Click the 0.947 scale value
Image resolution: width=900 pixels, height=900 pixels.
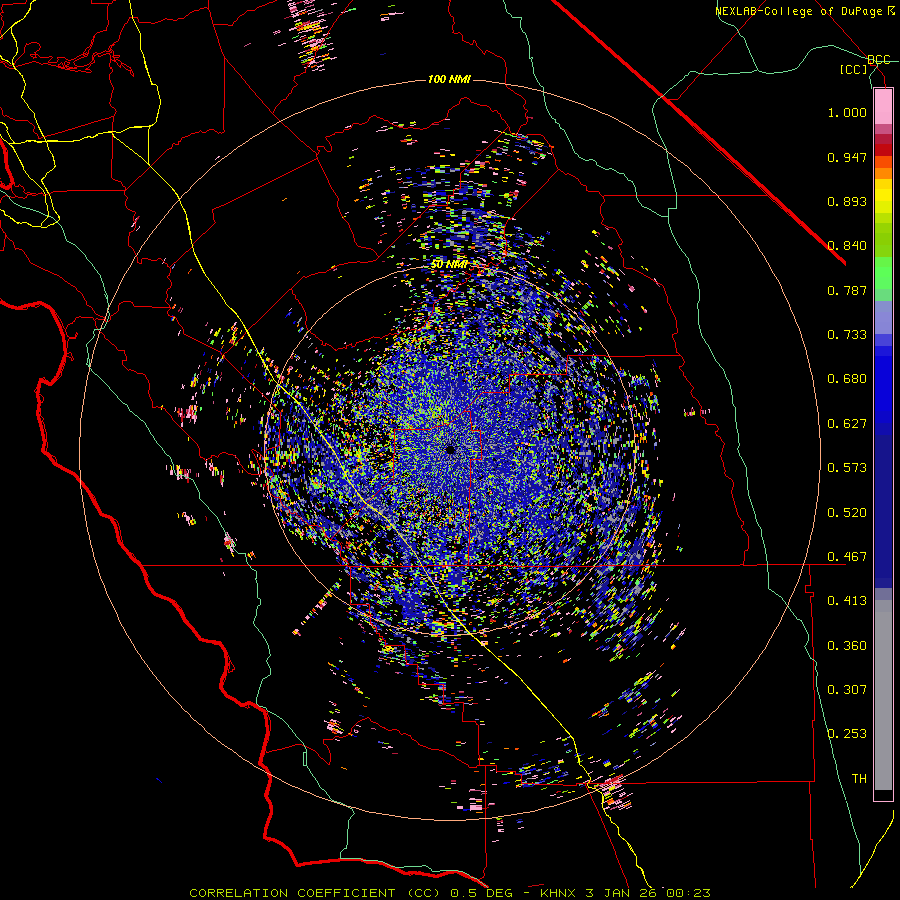coord(847,157)
